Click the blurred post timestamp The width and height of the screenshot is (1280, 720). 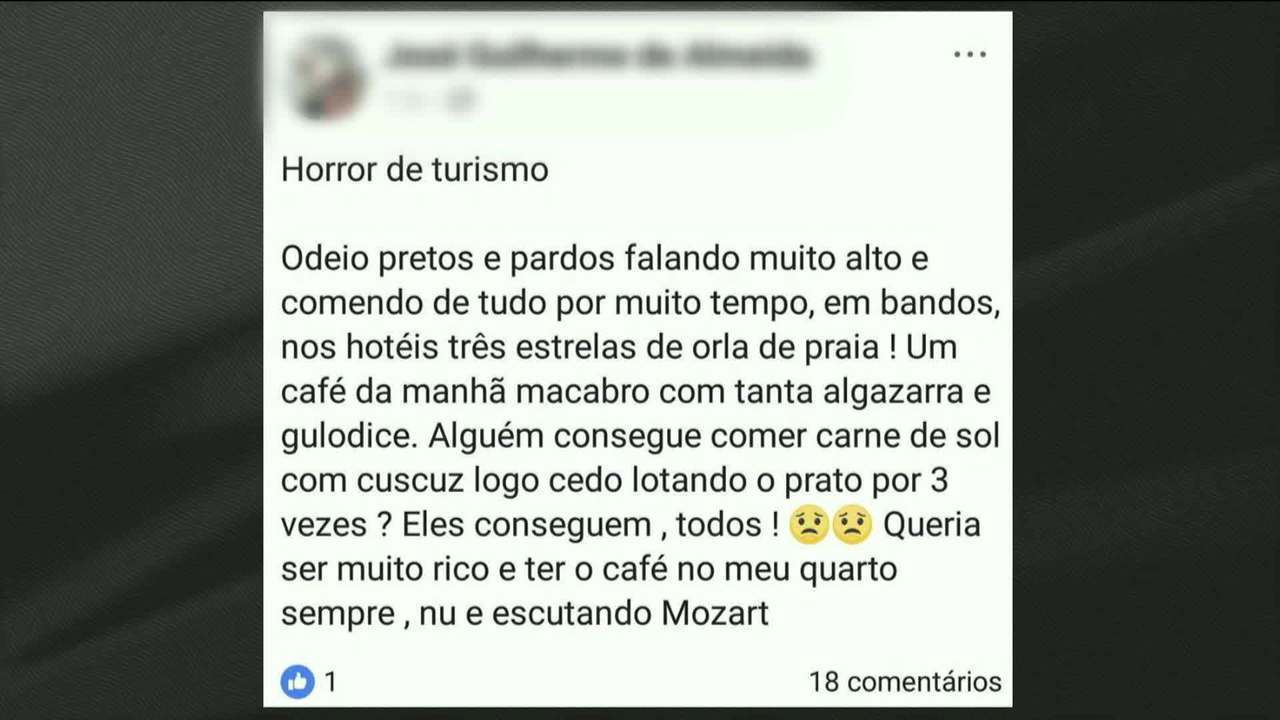coord(405,99)
